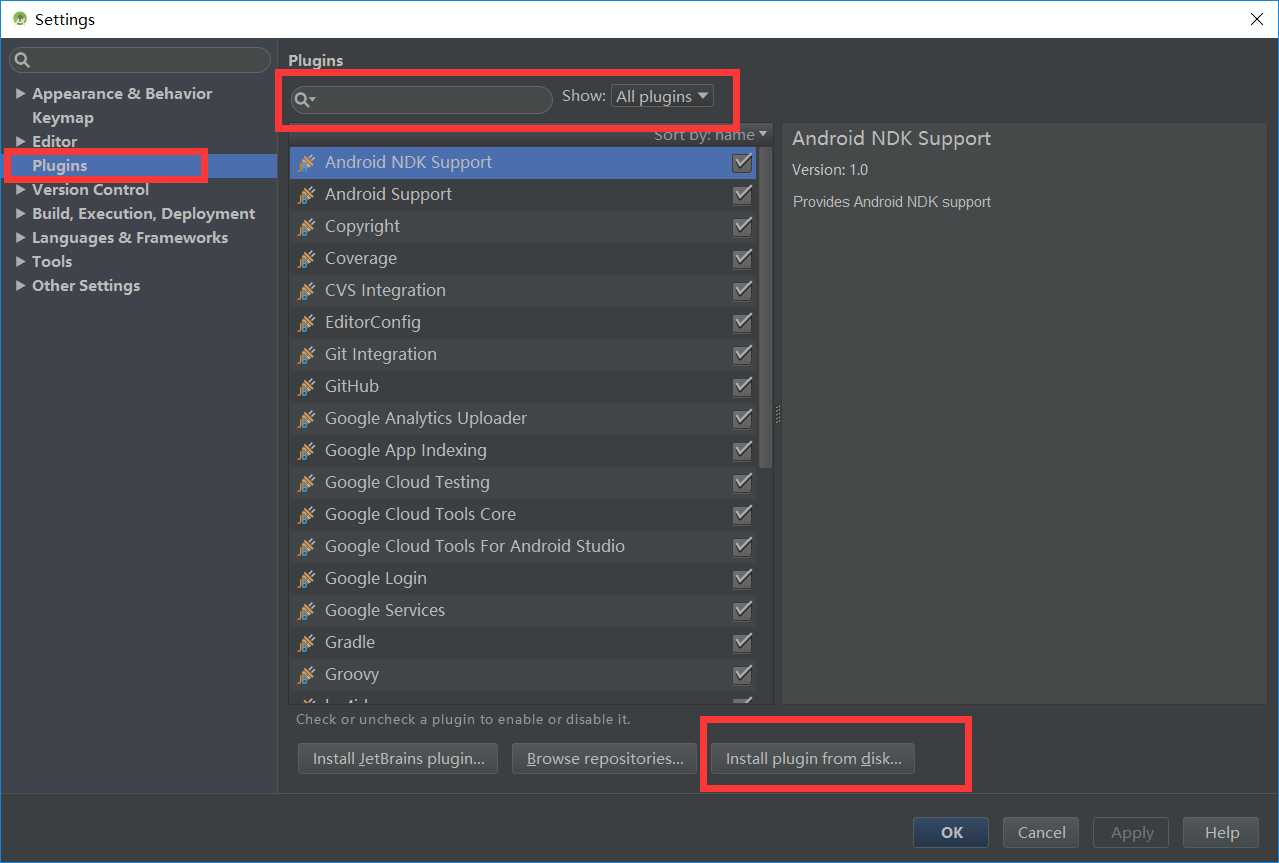Click Install JetBrains plugin button

point(398,758)
